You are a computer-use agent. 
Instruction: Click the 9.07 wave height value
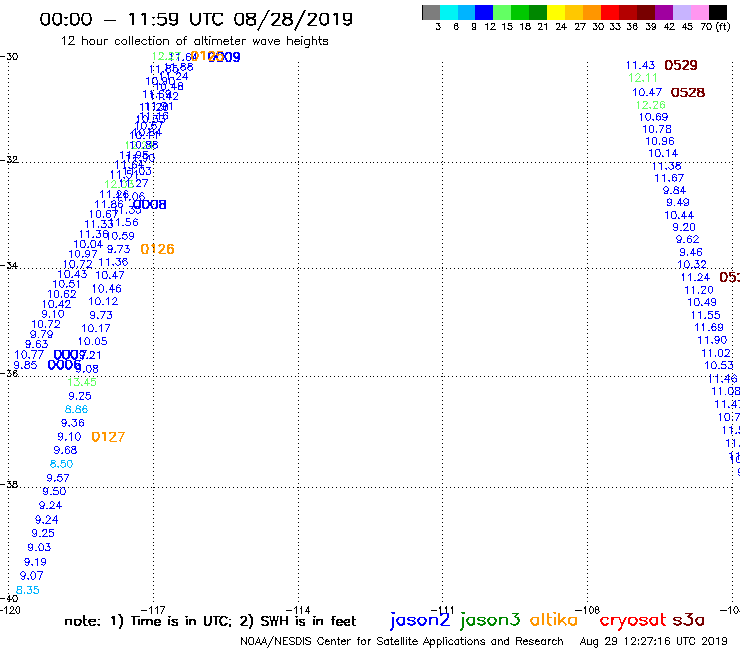(32, 576)
